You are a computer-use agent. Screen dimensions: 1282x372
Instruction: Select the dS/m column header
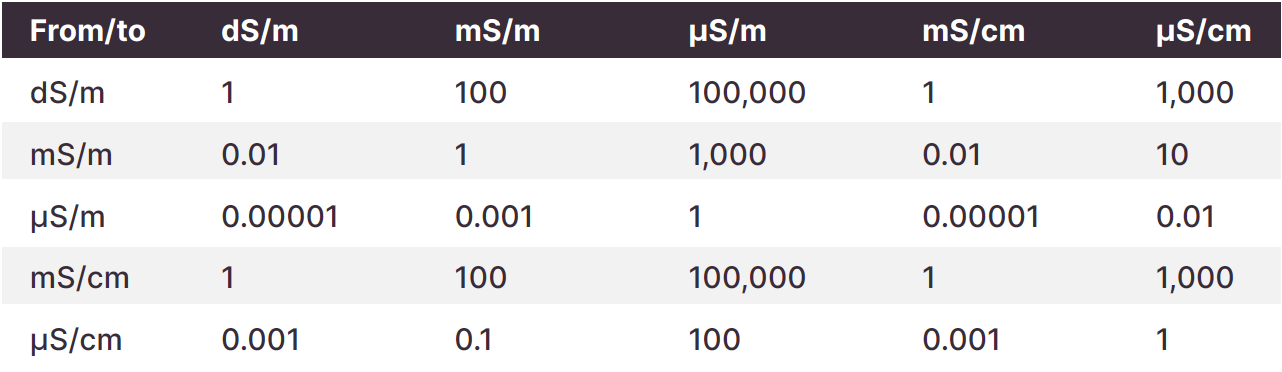coord(260,31)
